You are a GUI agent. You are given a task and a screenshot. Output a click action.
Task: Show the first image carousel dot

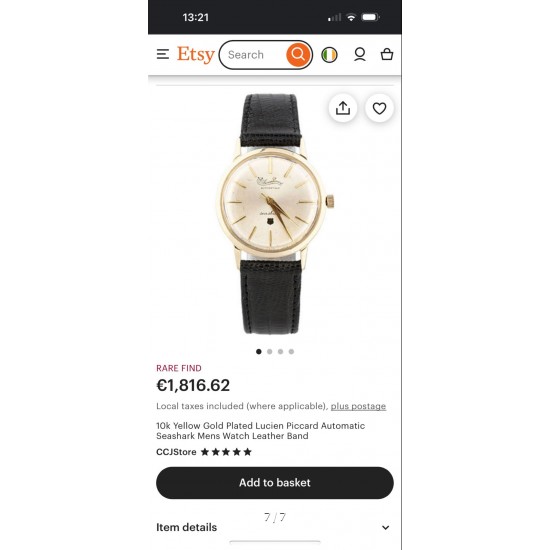coord(259,351)
